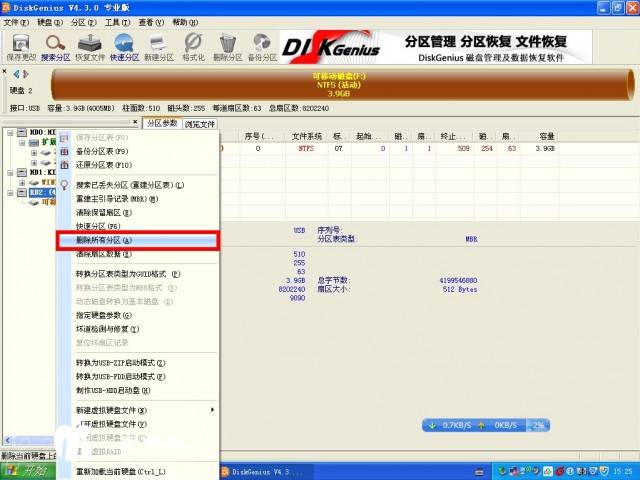Viewport: 640px width, 480px height.
Task: Expand the HD0 disk tree node
Action: (8, 132)
